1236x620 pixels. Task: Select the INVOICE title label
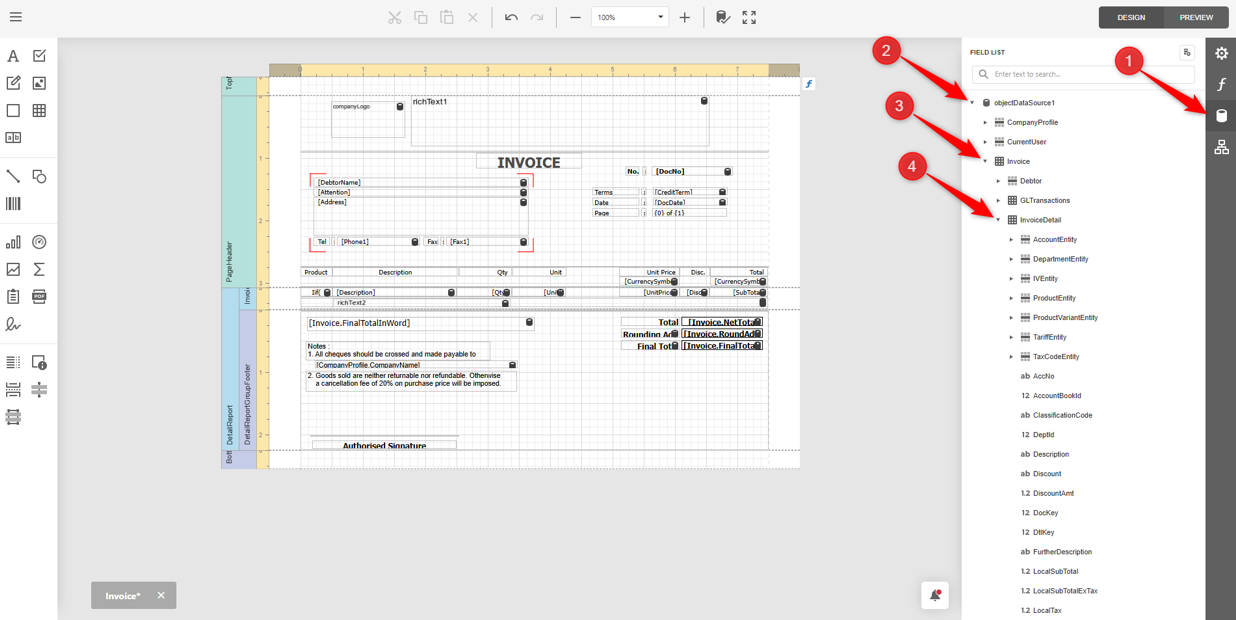coord(529,162)
